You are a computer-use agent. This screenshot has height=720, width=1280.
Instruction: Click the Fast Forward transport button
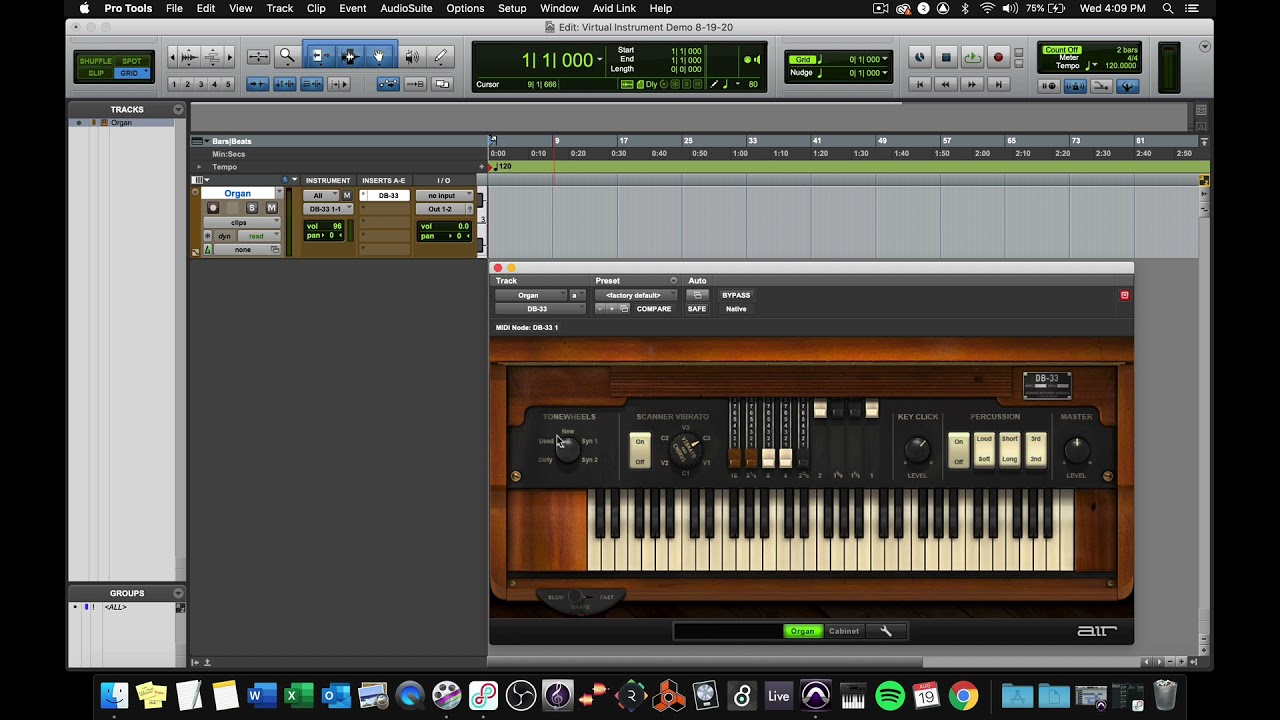pos(972,85)
